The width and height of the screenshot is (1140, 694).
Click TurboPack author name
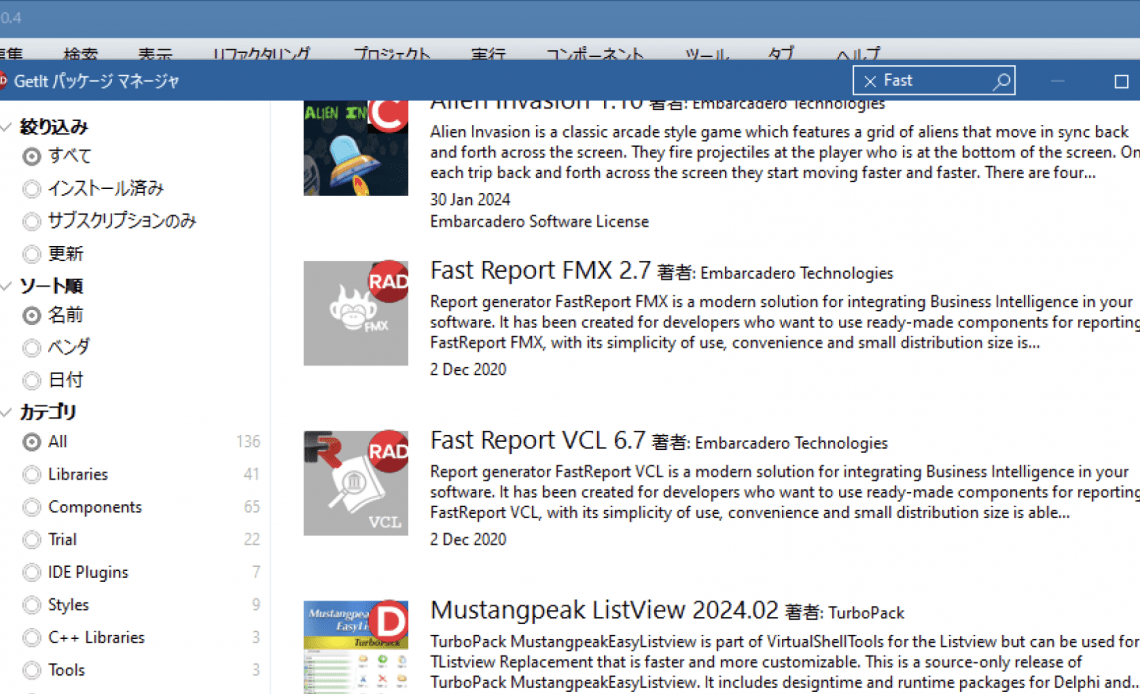click(x=866, y=613)
